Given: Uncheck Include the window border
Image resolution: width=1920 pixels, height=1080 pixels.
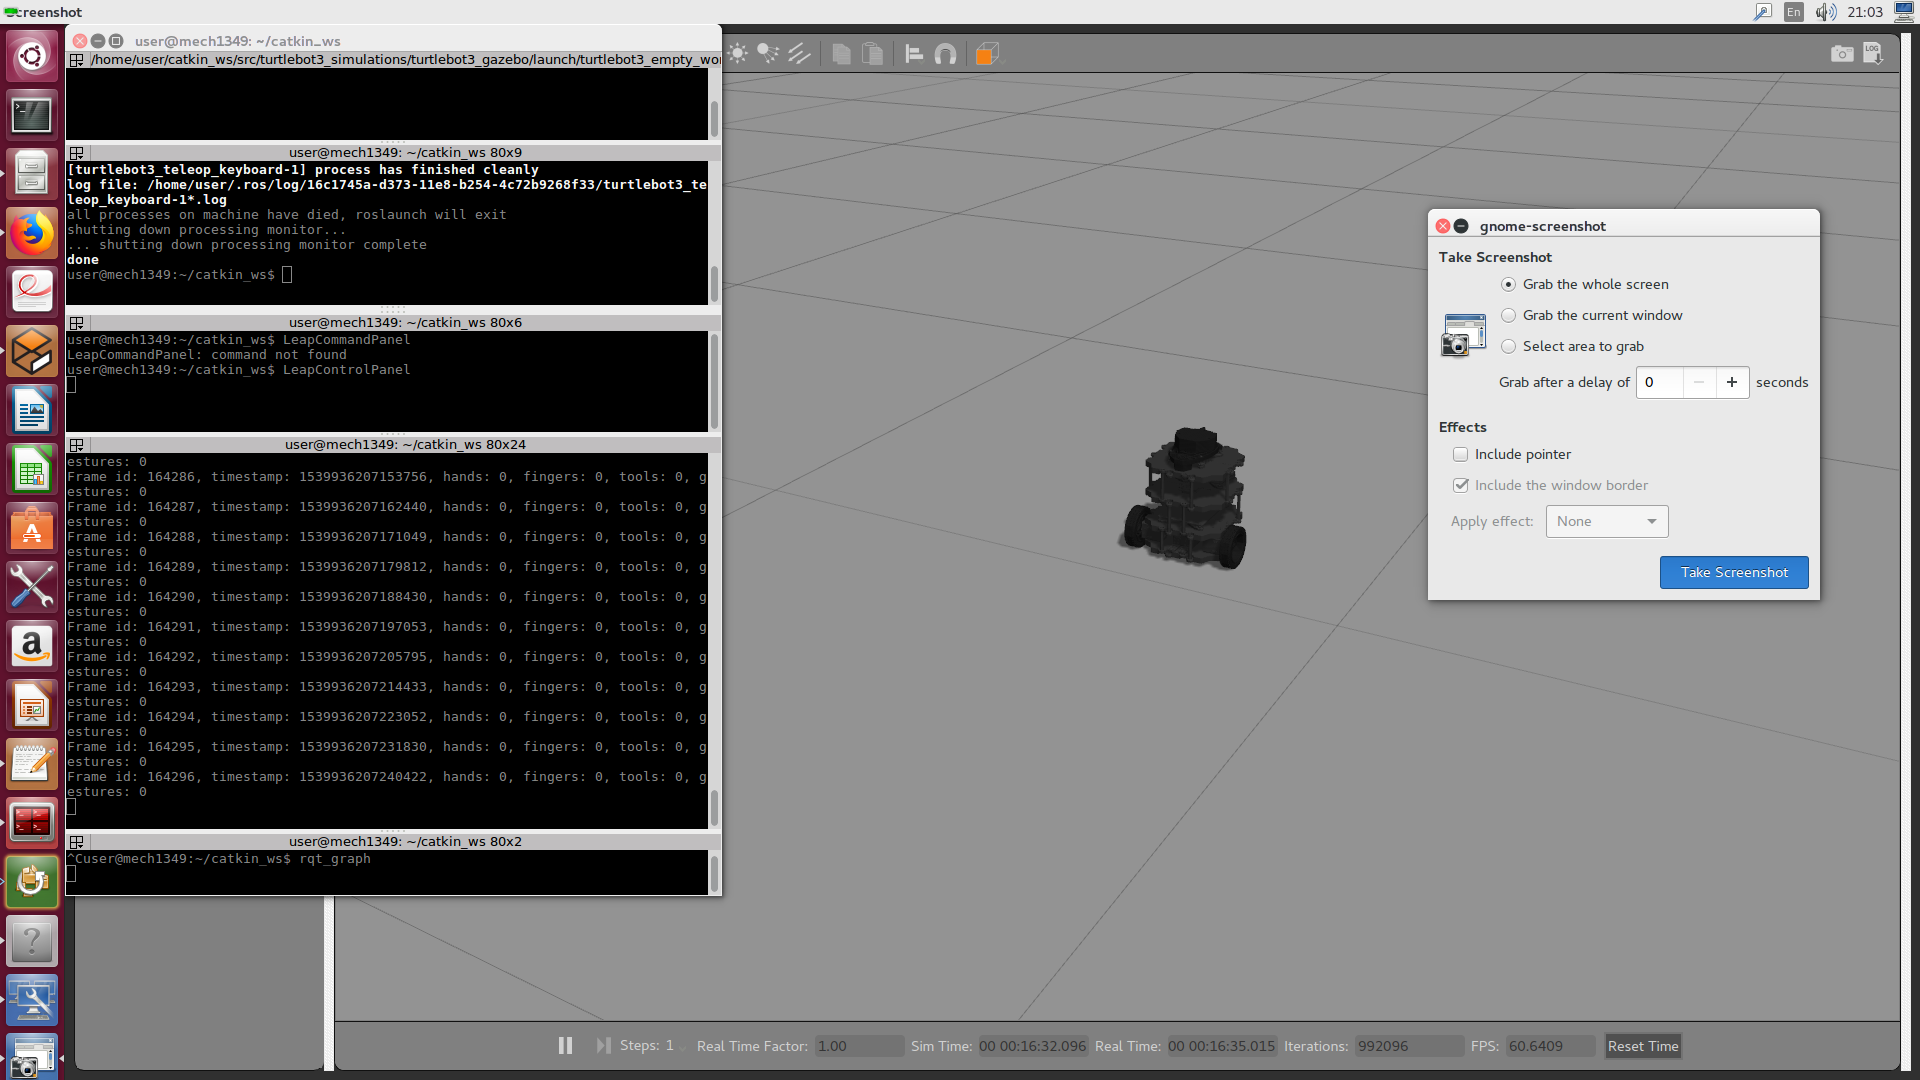Looking at the screenshot, I should tap(1461, 485).
